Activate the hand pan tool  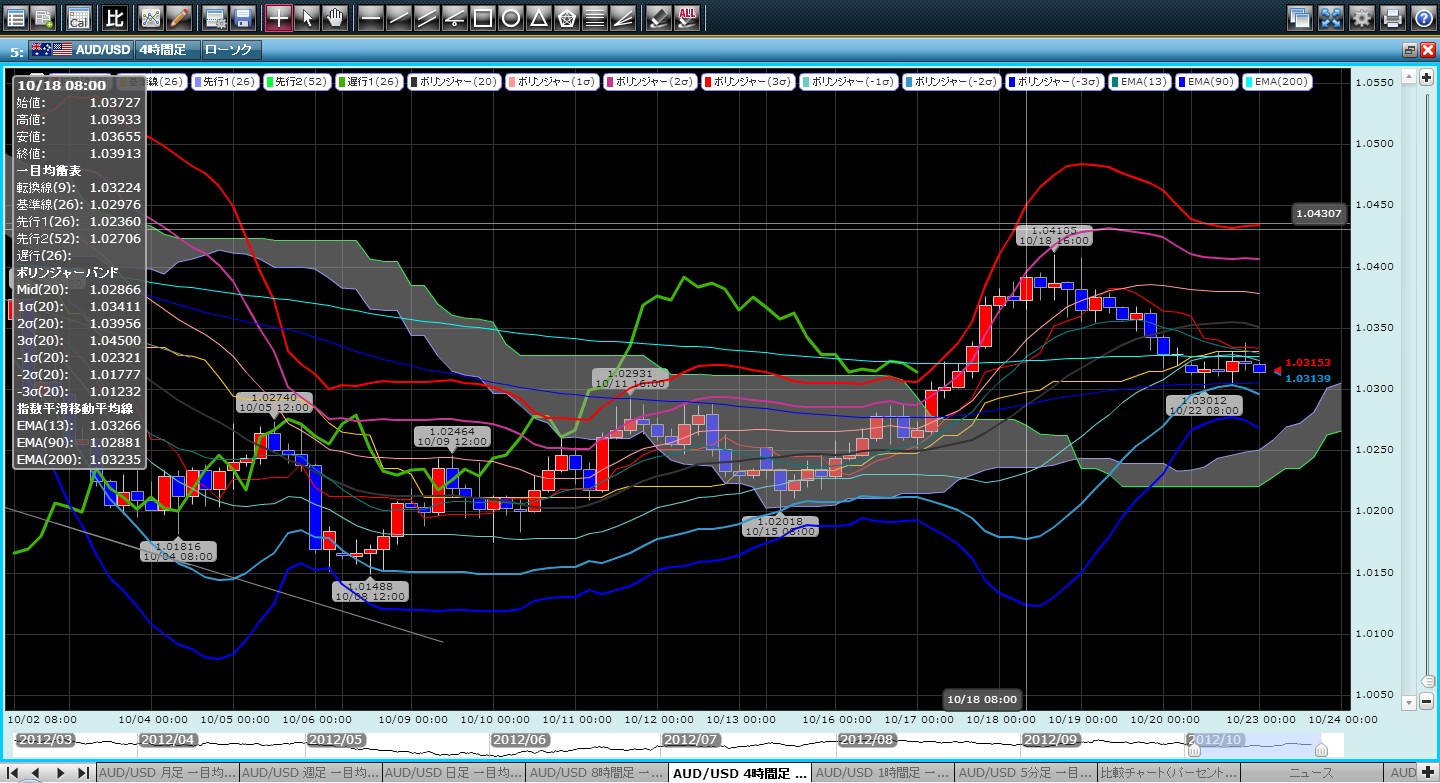(x=335, y=17)
